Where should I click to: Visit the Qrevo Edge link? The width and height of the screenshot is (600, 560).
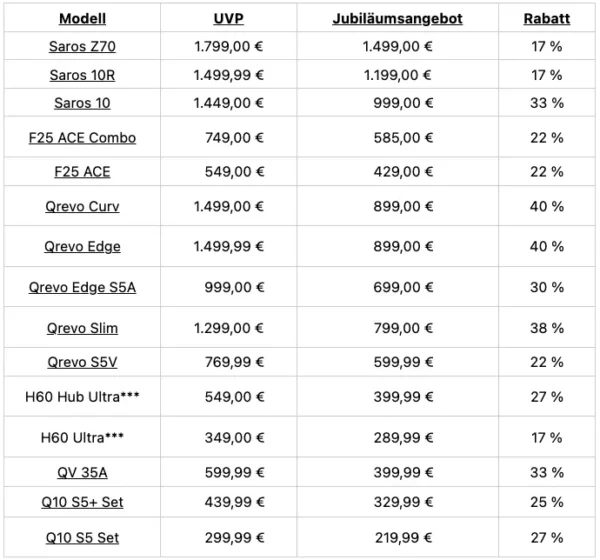pos(82,247)
